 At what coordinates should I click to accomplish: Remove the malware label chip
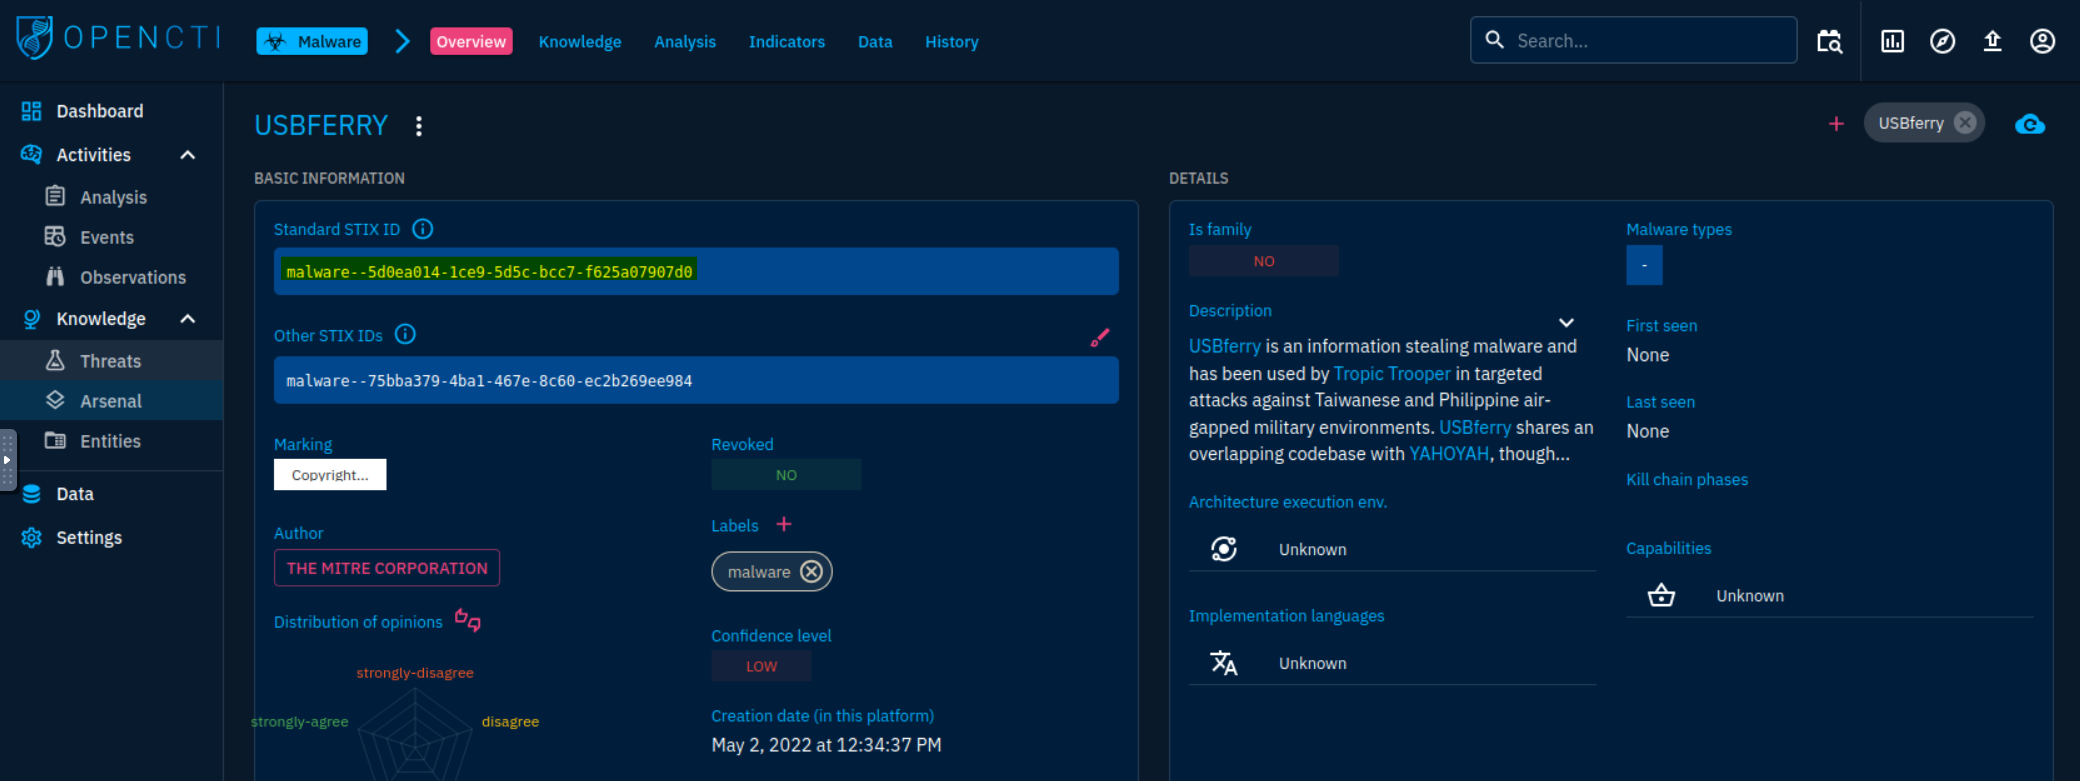point(812,571)
